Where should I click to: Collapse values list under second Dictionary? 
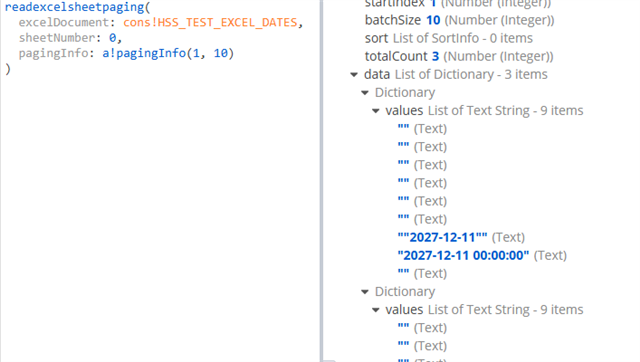376,310
